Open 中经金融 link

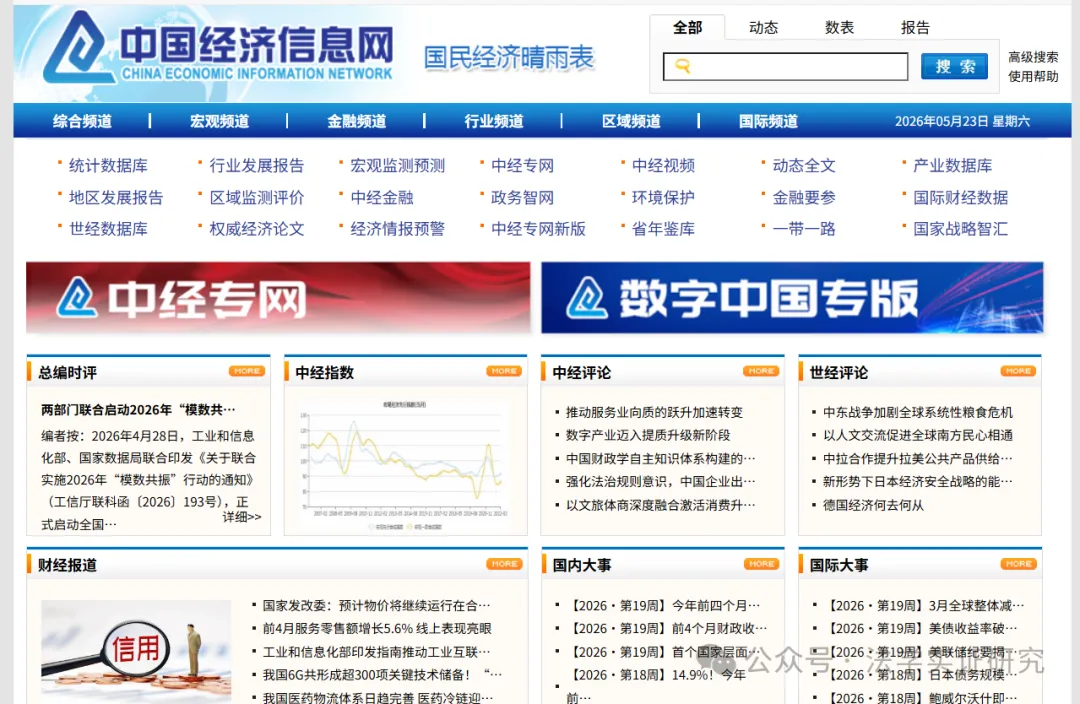pyautogui.click(x=382, y=198)
